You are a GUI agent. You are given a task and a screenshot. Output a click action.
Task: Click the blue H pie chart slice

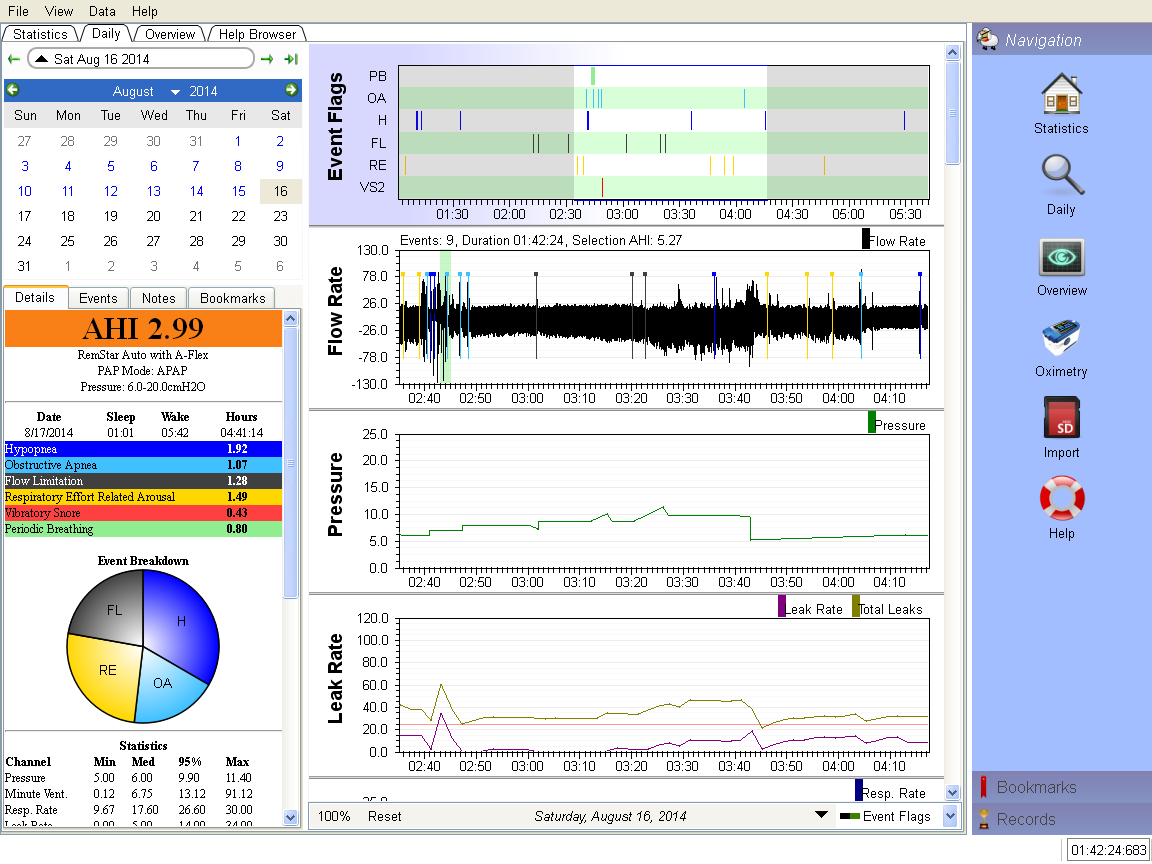(x=181, y=621)
